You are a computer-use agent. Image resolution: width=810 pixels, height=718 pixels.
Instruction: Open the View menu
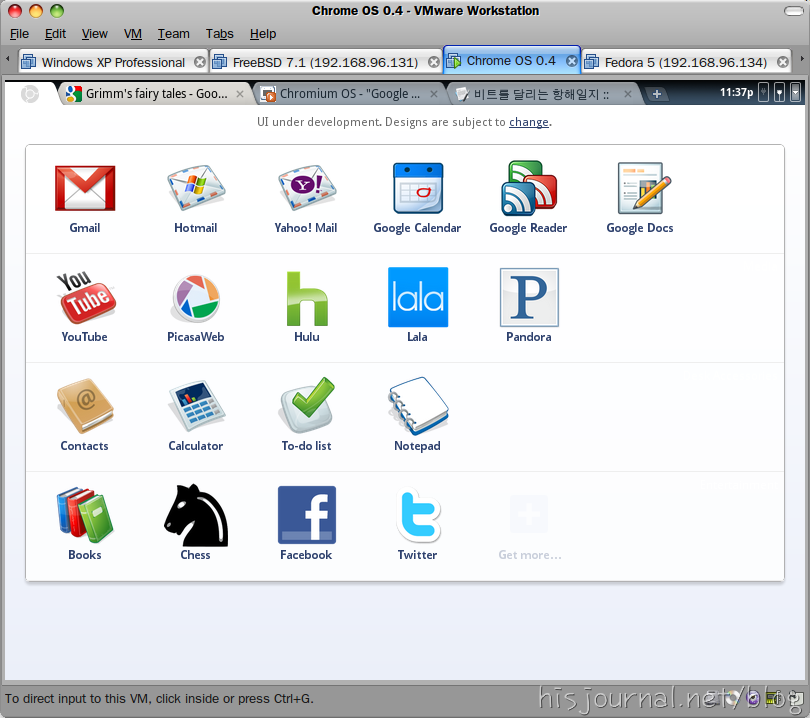pos(95,34)
